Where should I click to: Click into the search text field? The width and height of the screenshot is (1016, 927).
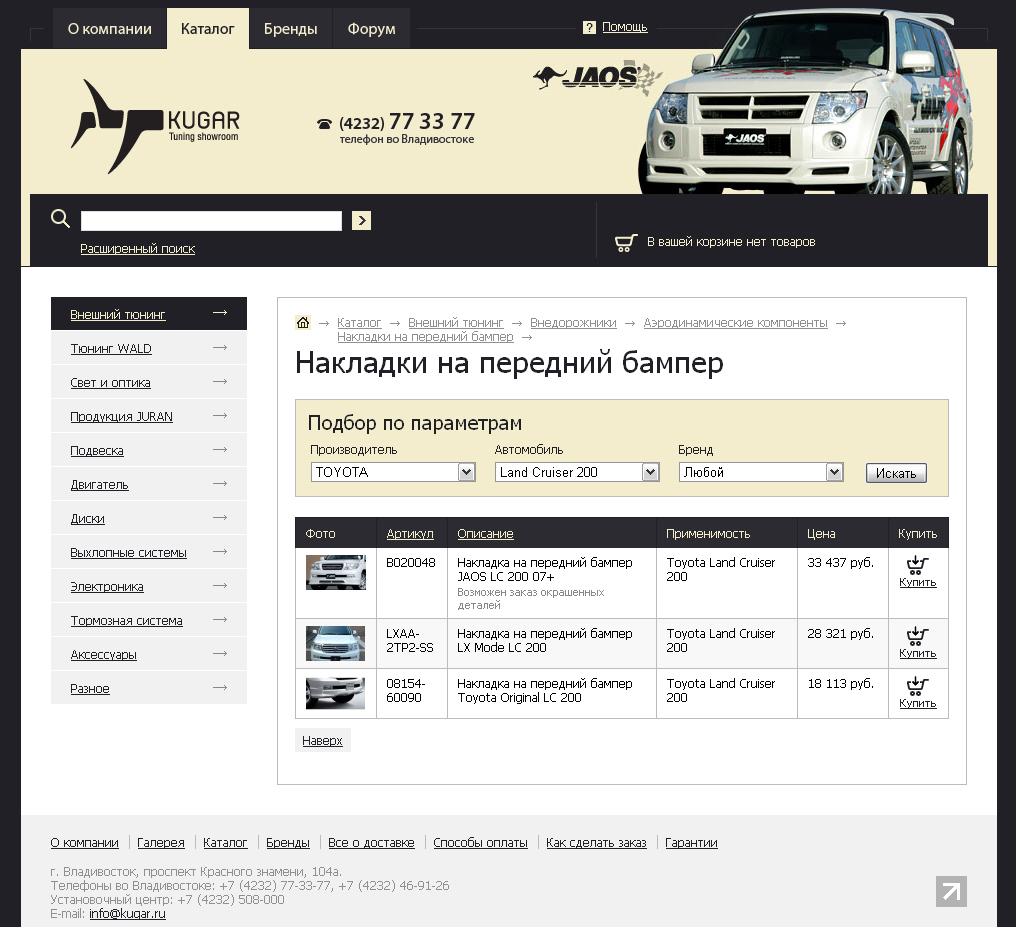(x=211, y=221)
